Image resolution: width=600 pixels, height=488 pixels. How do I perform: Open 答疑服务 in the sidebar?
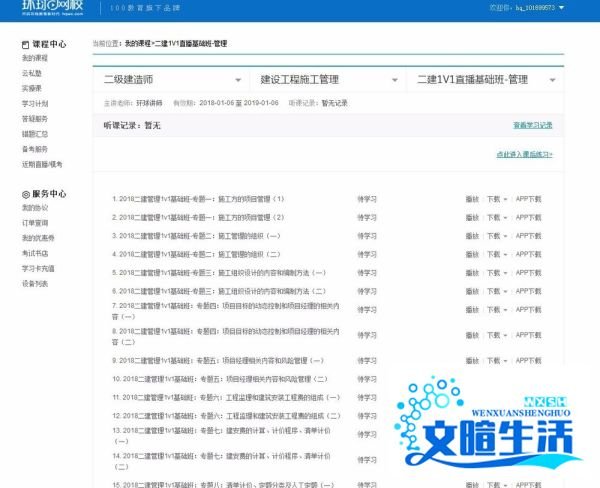(35, 119)
